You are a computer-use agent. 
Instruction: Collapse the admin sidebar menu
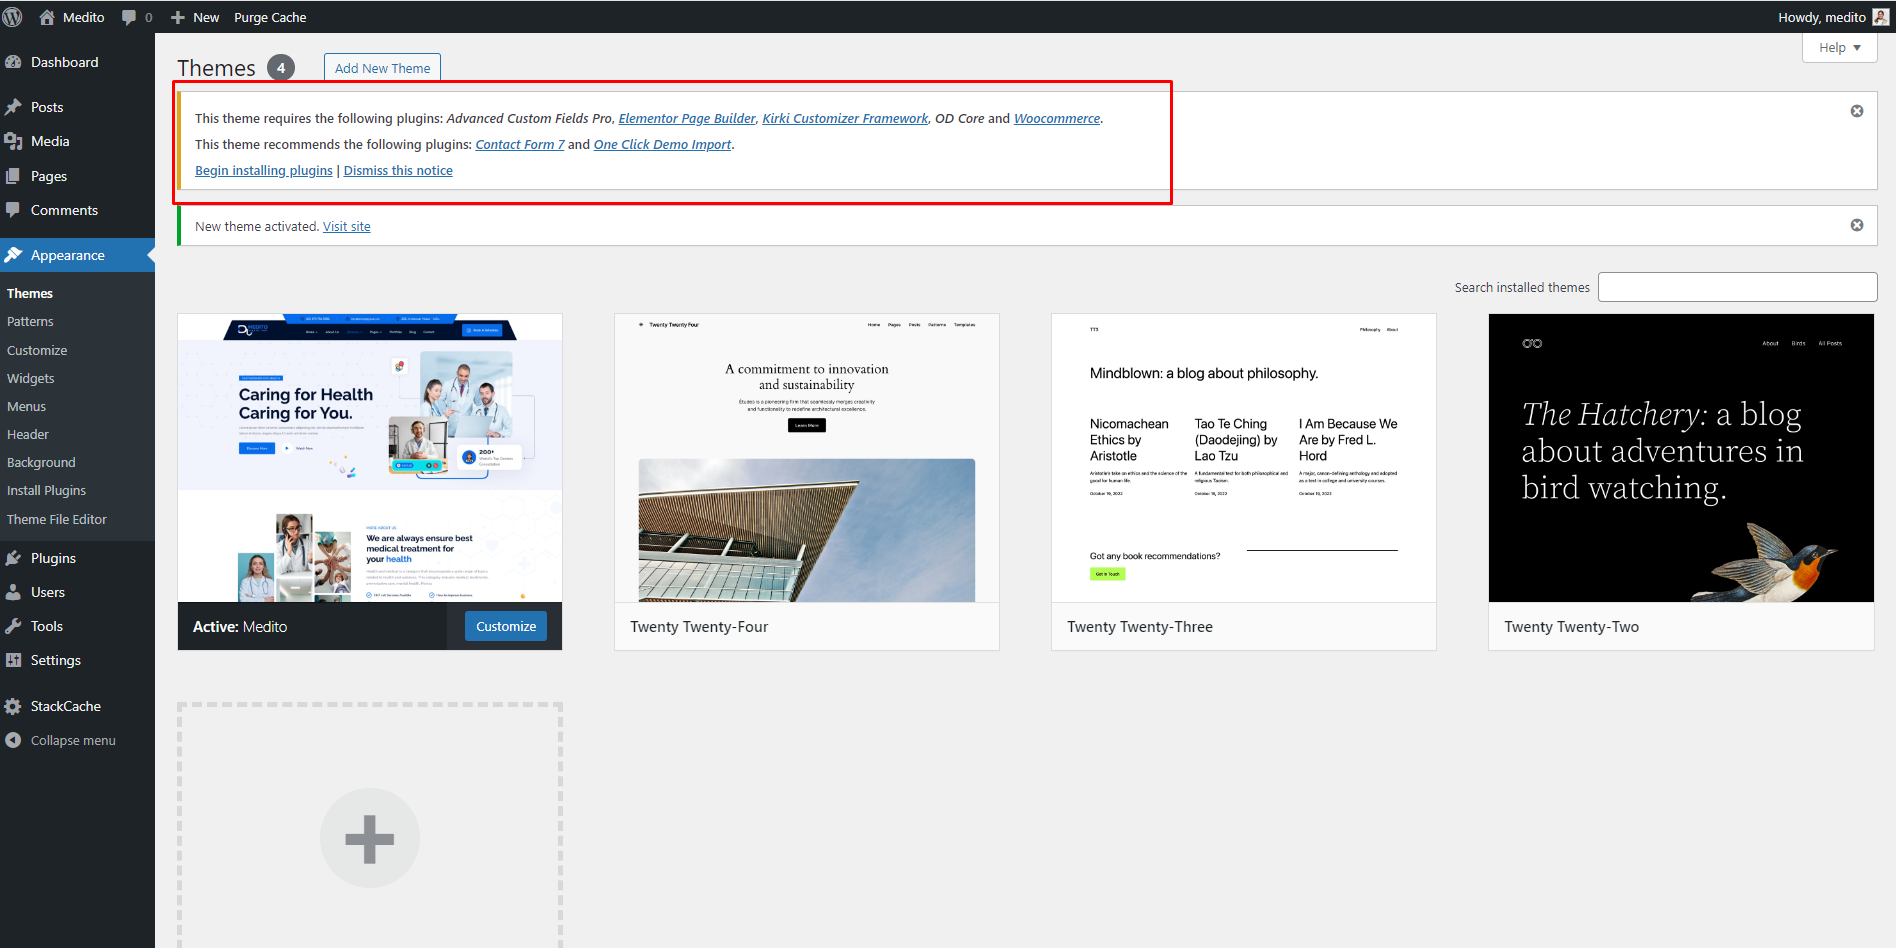(x=72, y=740)
